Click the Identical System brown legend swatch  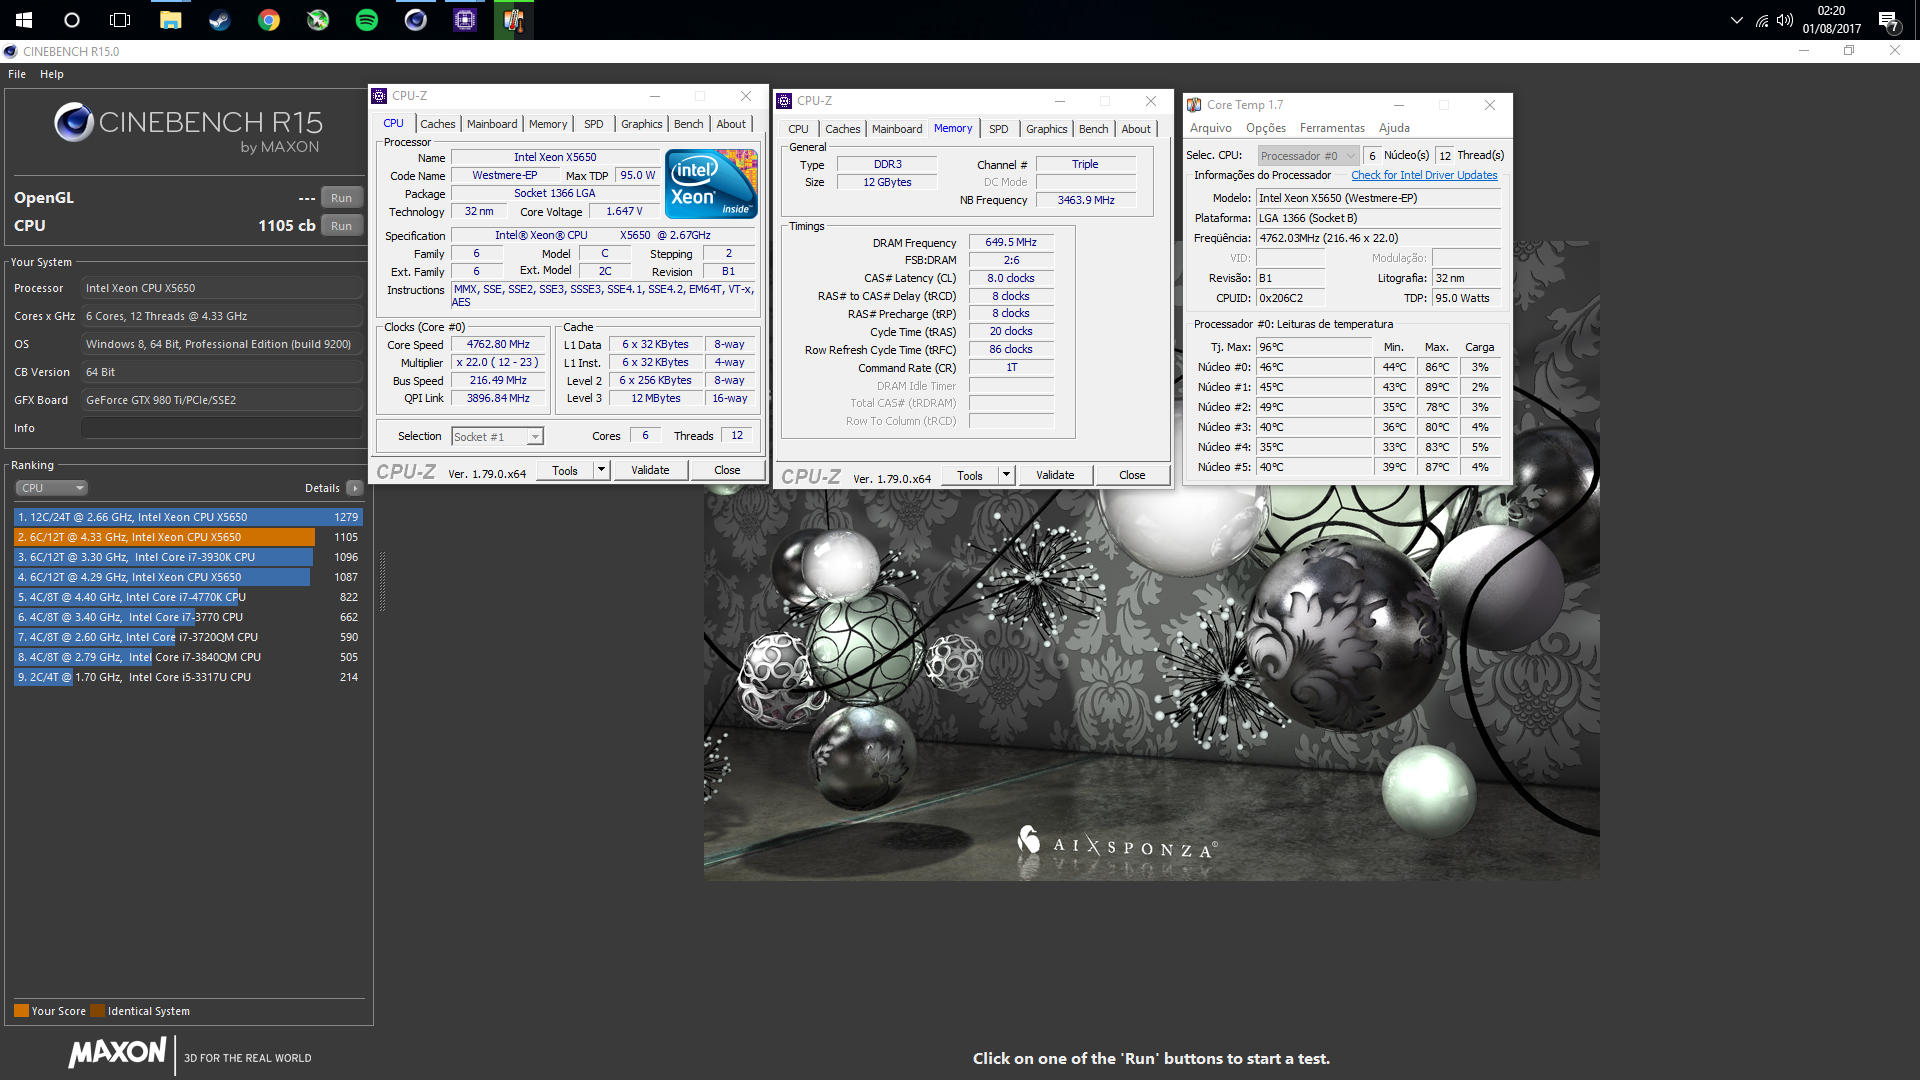[x=97, y=1011]
